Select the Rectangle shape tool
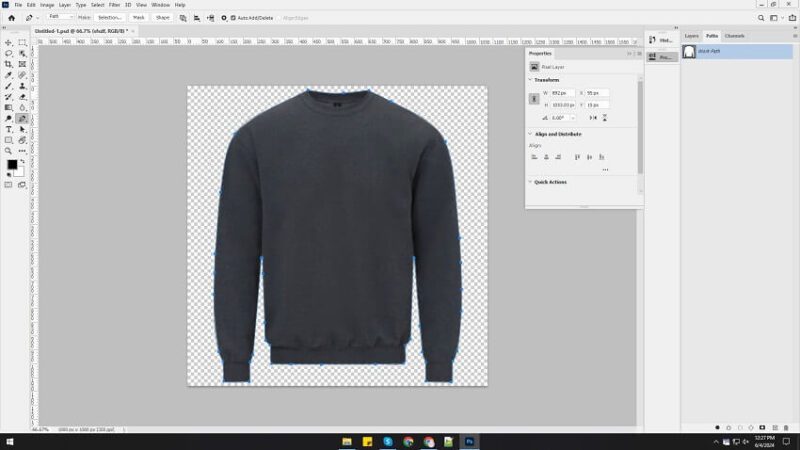This screenshot has width=800, height=450. click(8, 140)
